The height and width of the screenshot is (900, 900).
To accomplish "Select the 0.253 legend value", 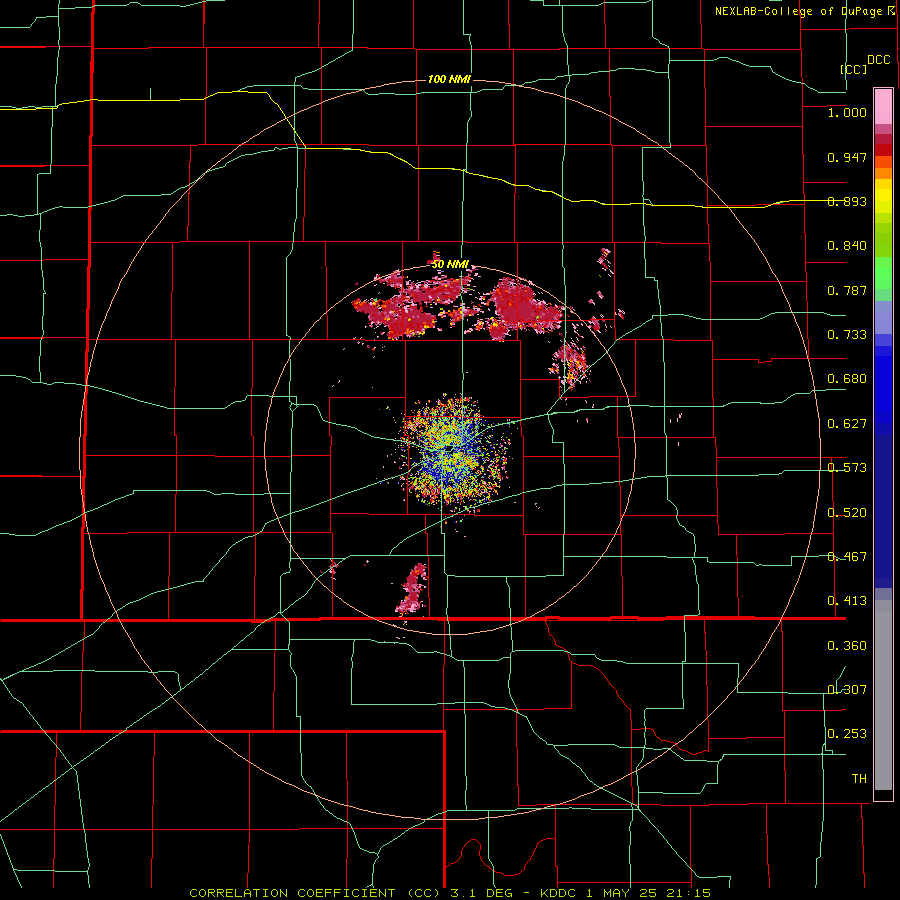I will point(847,734).
